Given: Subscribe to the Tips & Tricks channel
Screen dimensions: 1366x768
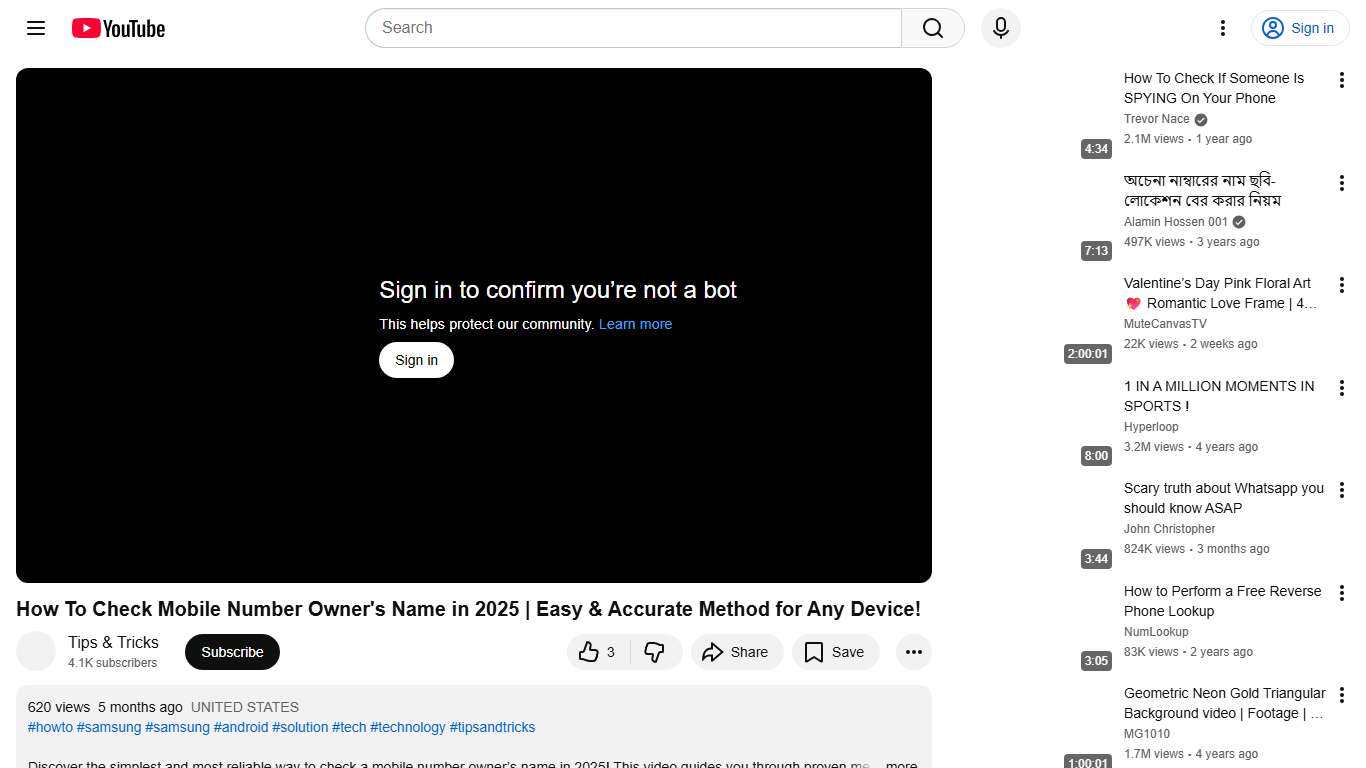Looking at the screenshot, I should (x=231, y=651).
